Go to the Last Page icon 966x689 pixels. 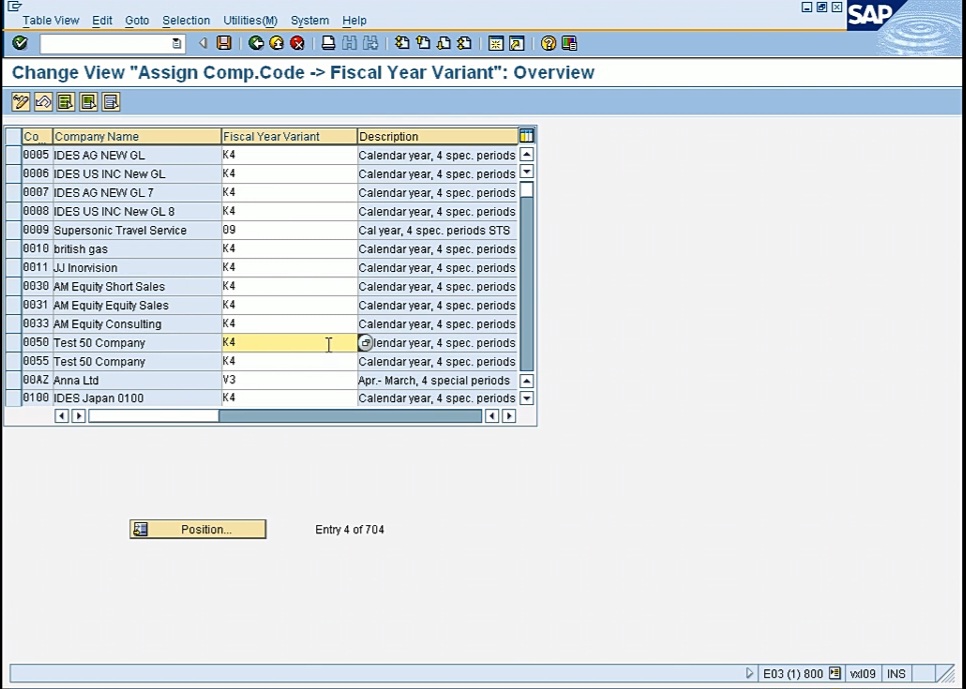[465, 43]
